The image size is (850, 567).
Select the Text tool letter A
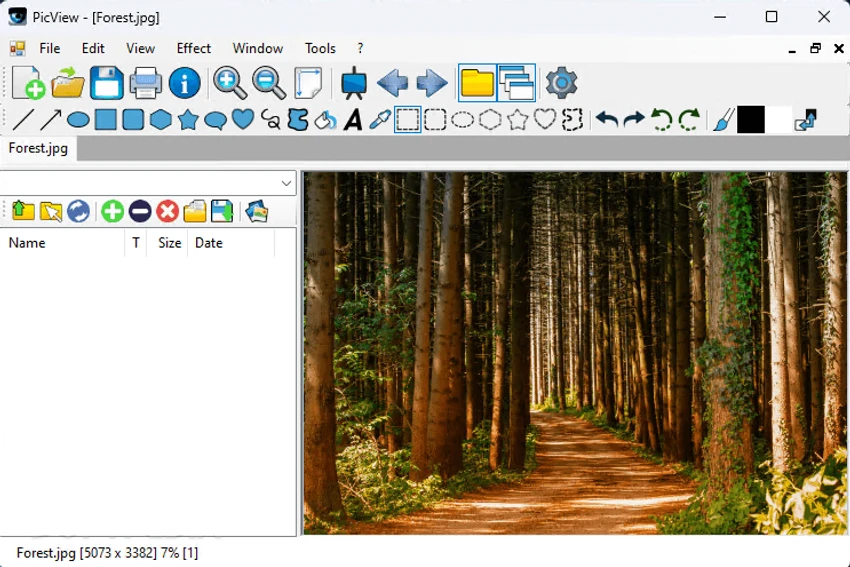pyautogui.click(x=353, y=120)
